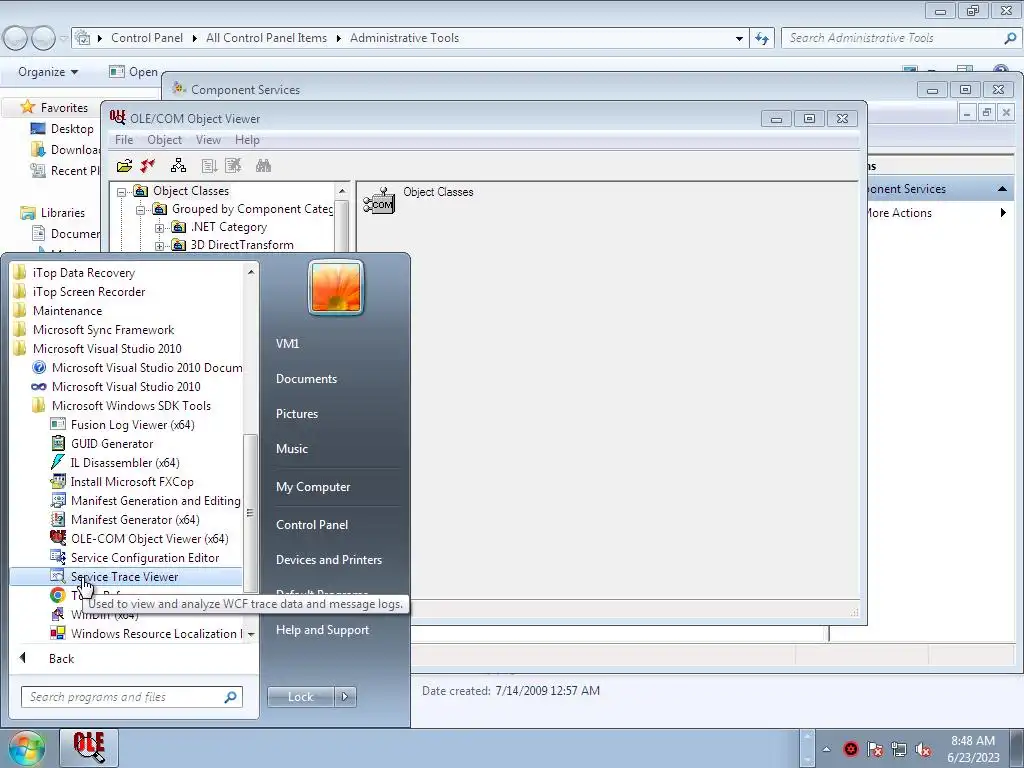Click the COM Object Classes icon in the right pane

point(379,201)
